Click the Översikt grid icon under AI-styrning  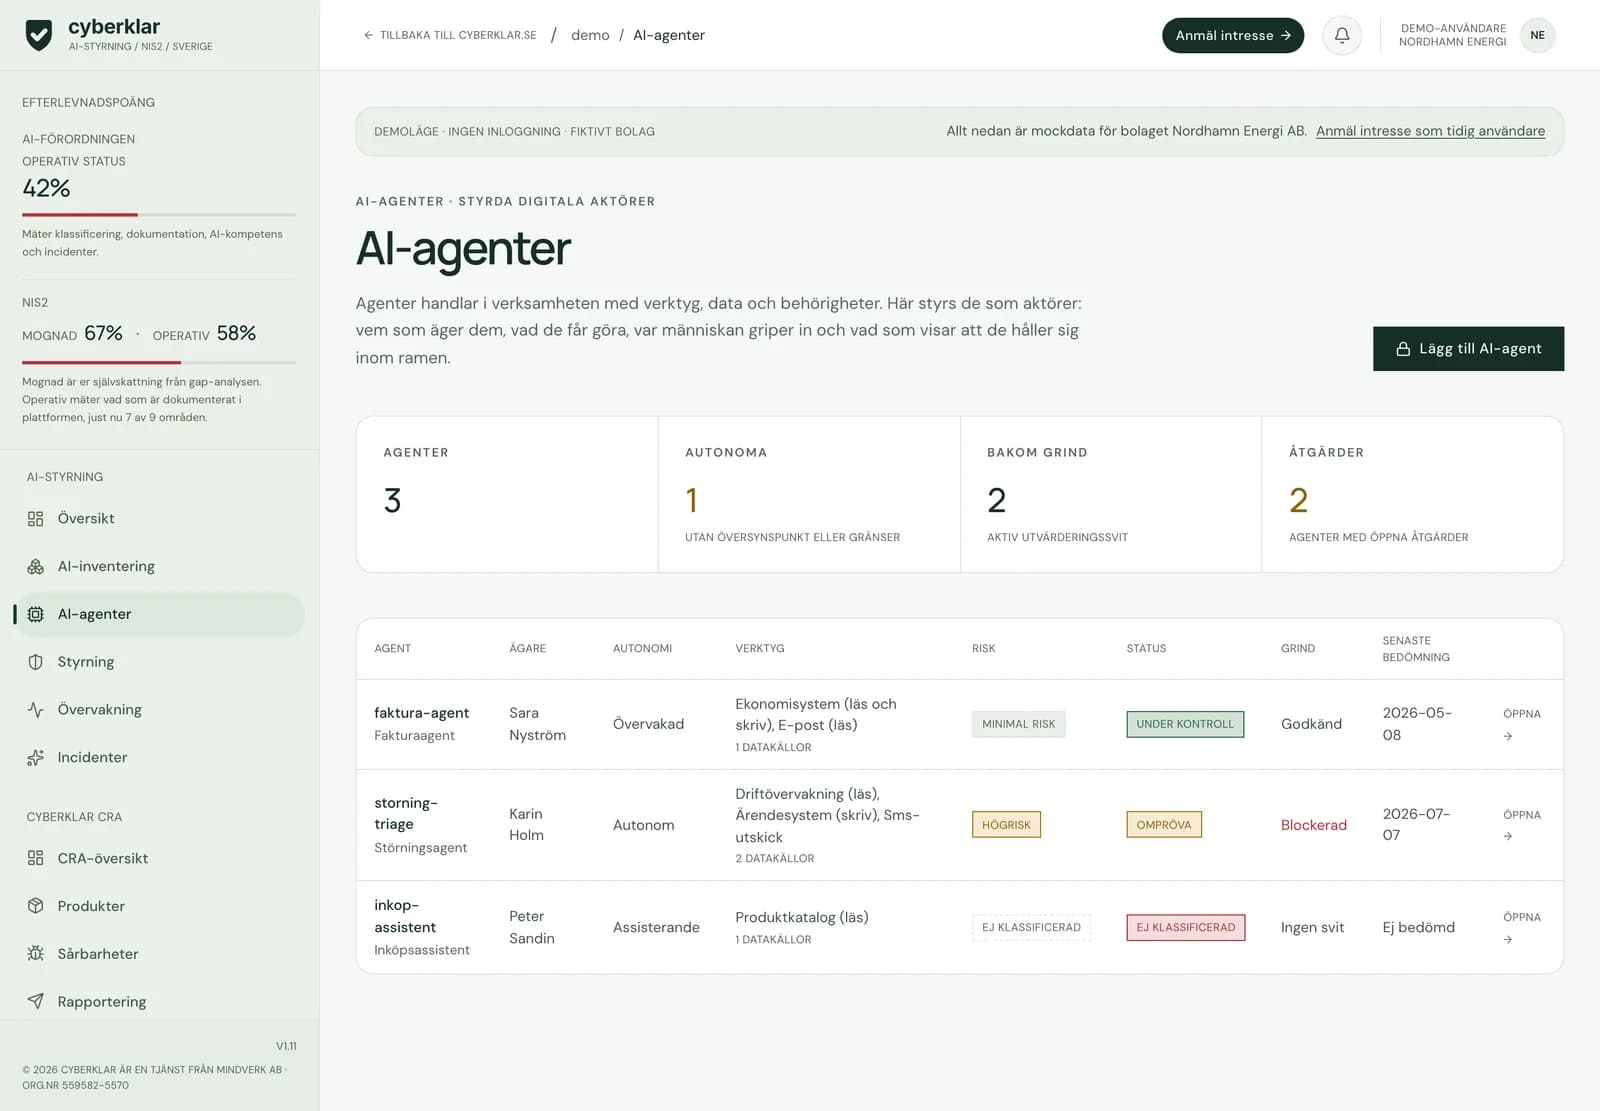coord(36,518)
